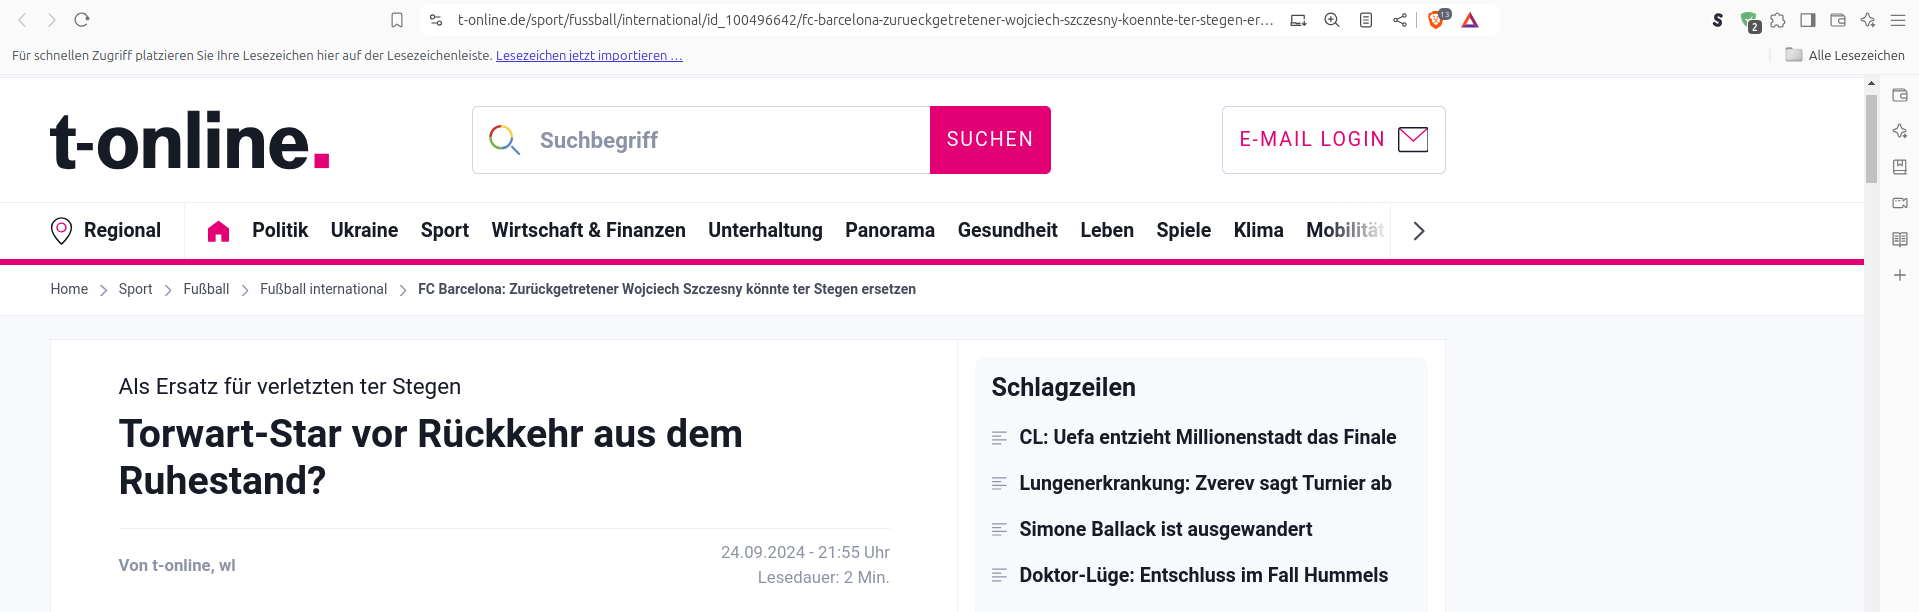Open Leo AI sparkle icon in top toolbar
Image resolution: width=1919 pixels, height=612 pixels.
[1868, 20]
